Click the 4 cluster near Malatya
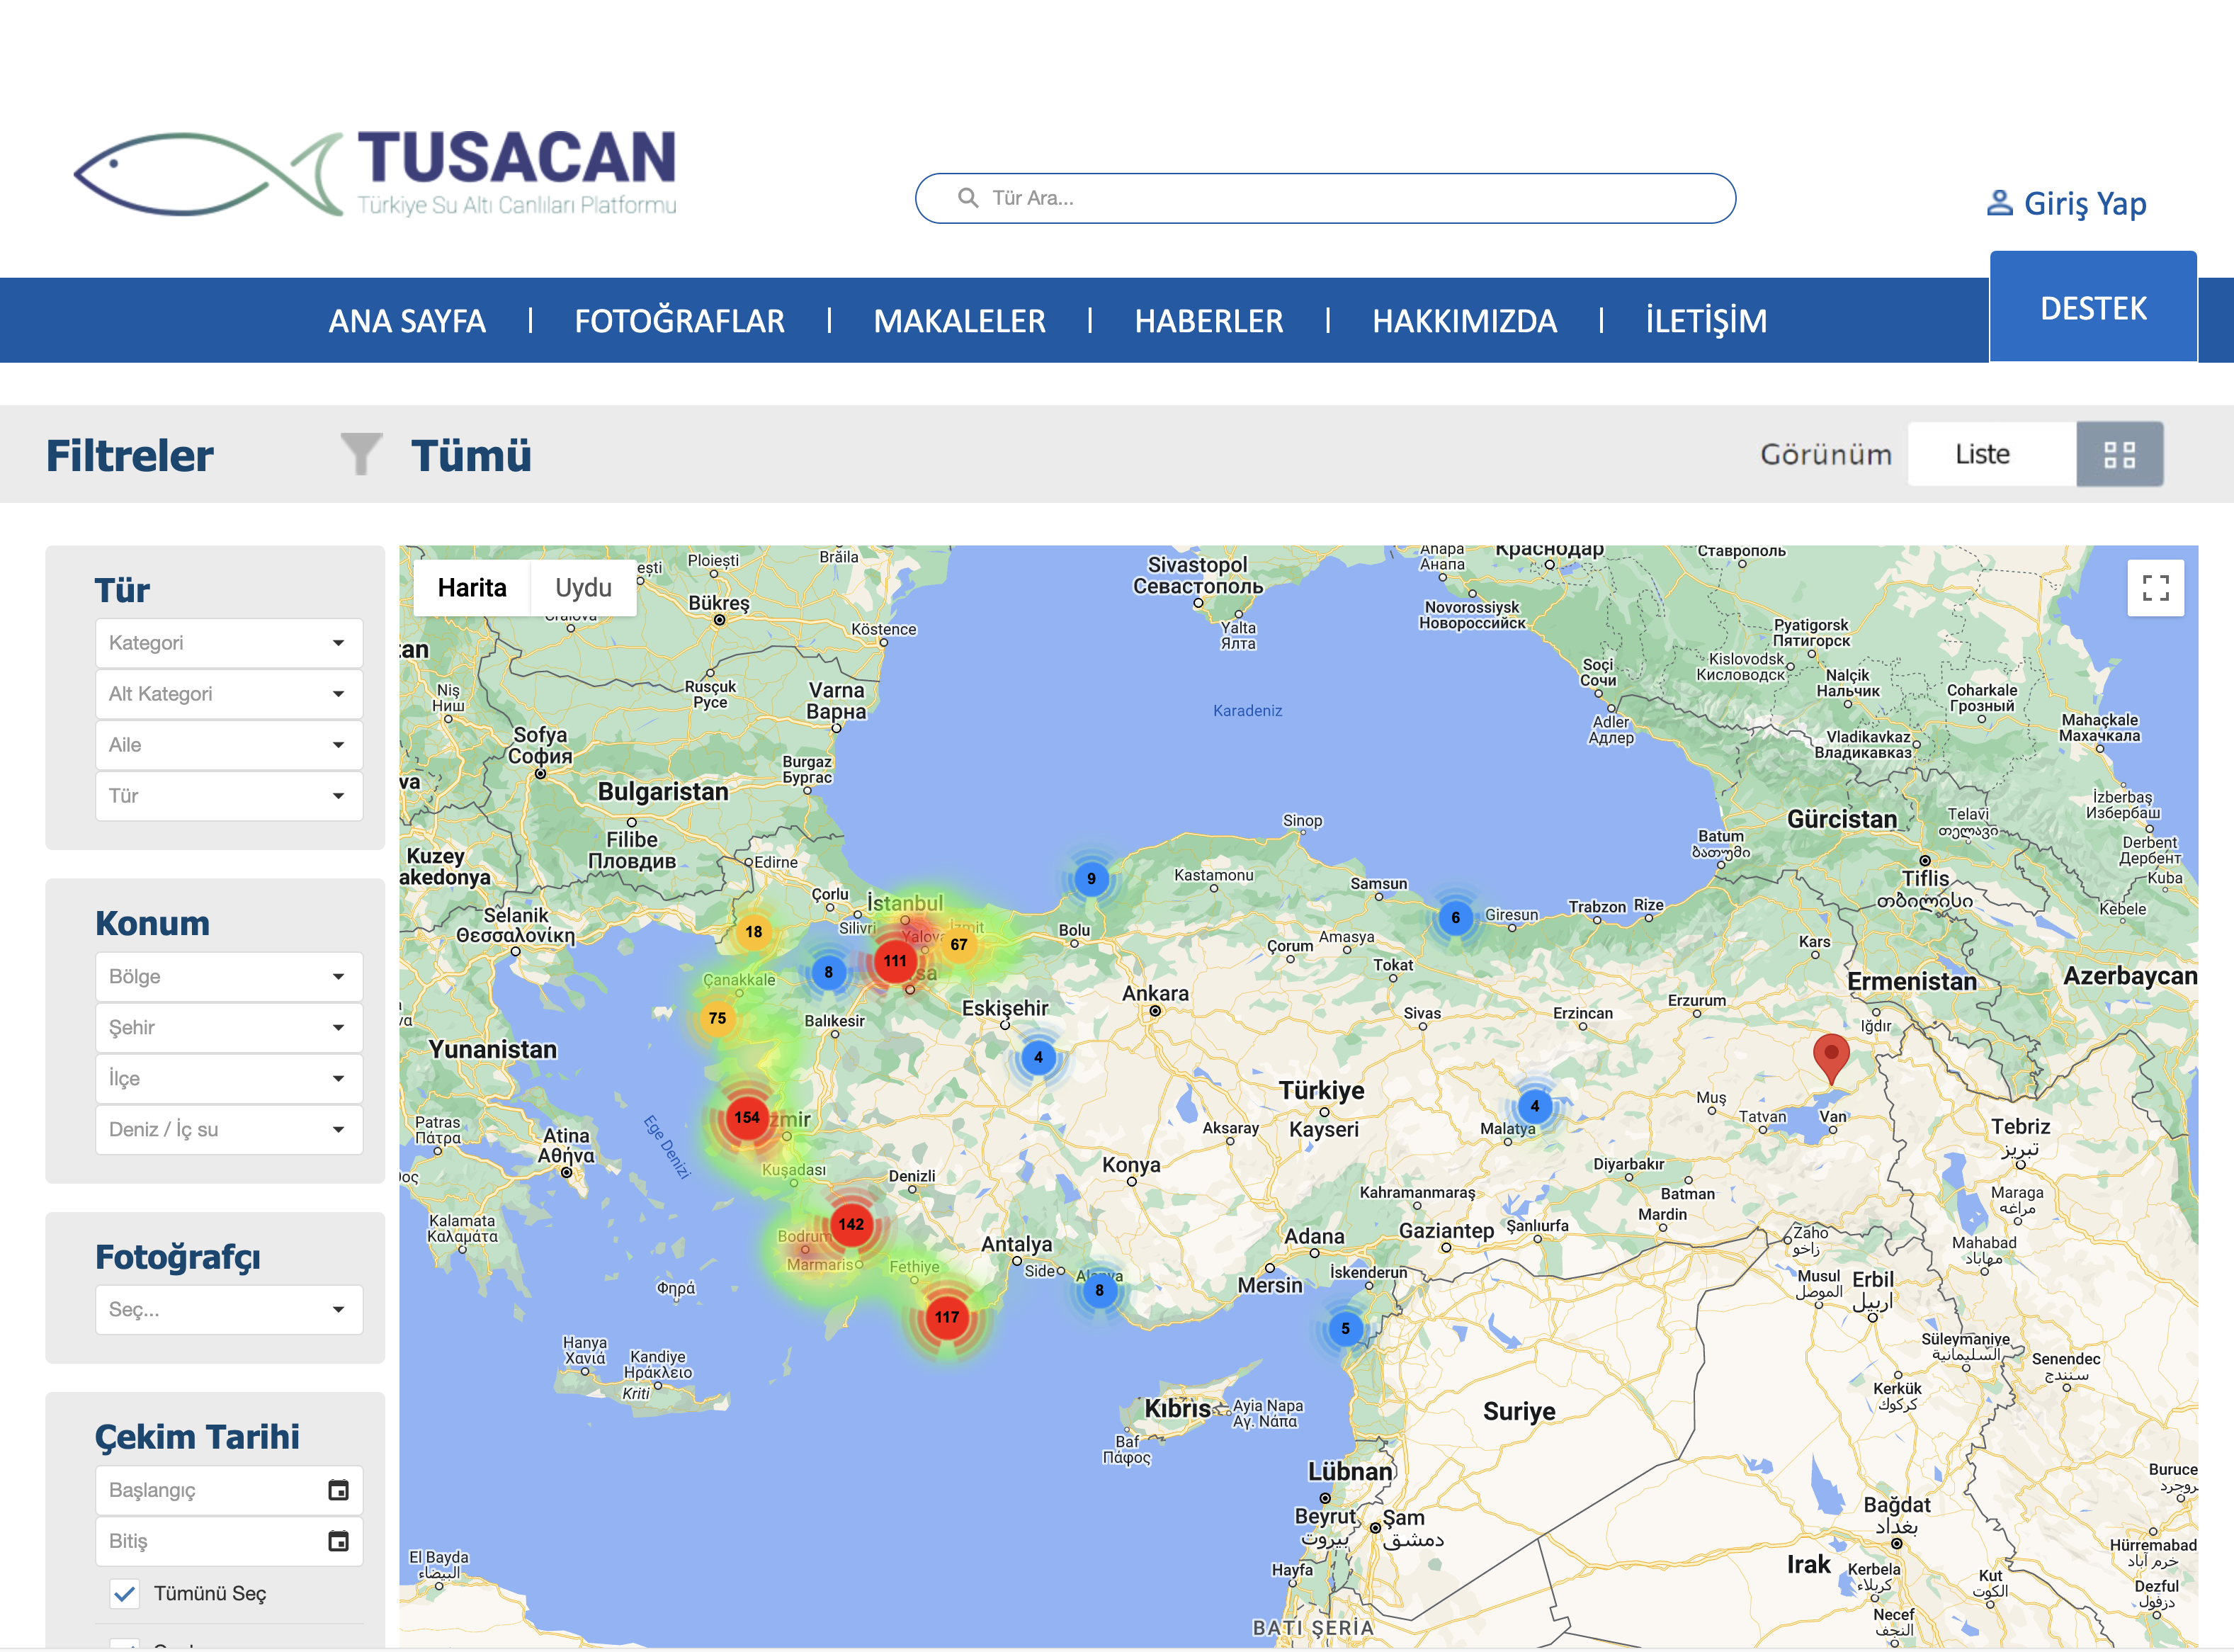The height and width of the screenshot is (1652, 2234). click(1534, 1106)
